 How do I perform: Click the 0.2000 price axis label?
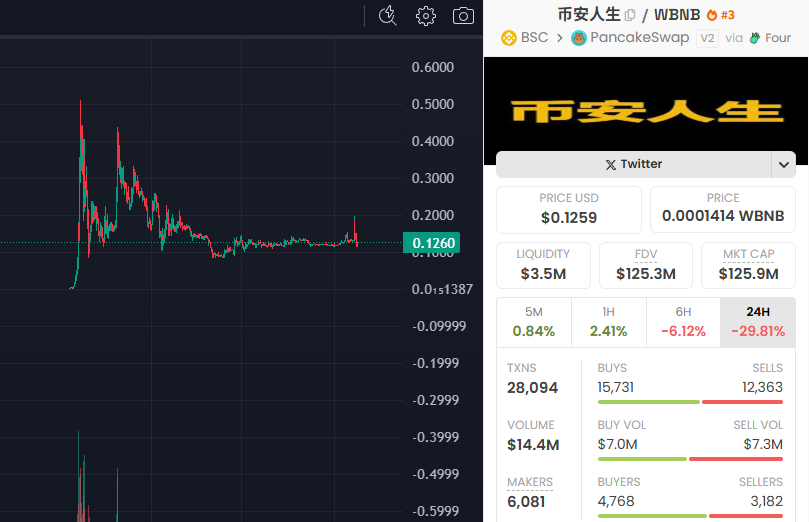432,215
